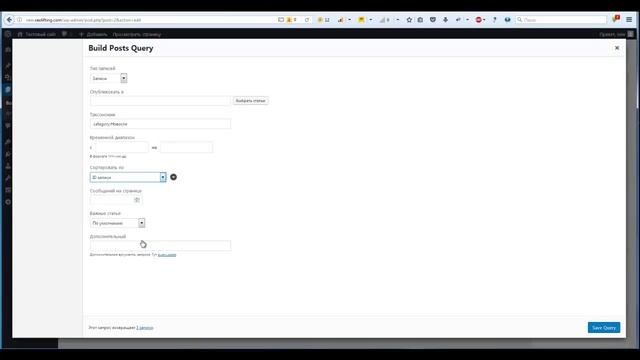Viewport: 640px width, 360px height.
Task: Click the reader view icon in address bar
Action: tap(281, 20)
